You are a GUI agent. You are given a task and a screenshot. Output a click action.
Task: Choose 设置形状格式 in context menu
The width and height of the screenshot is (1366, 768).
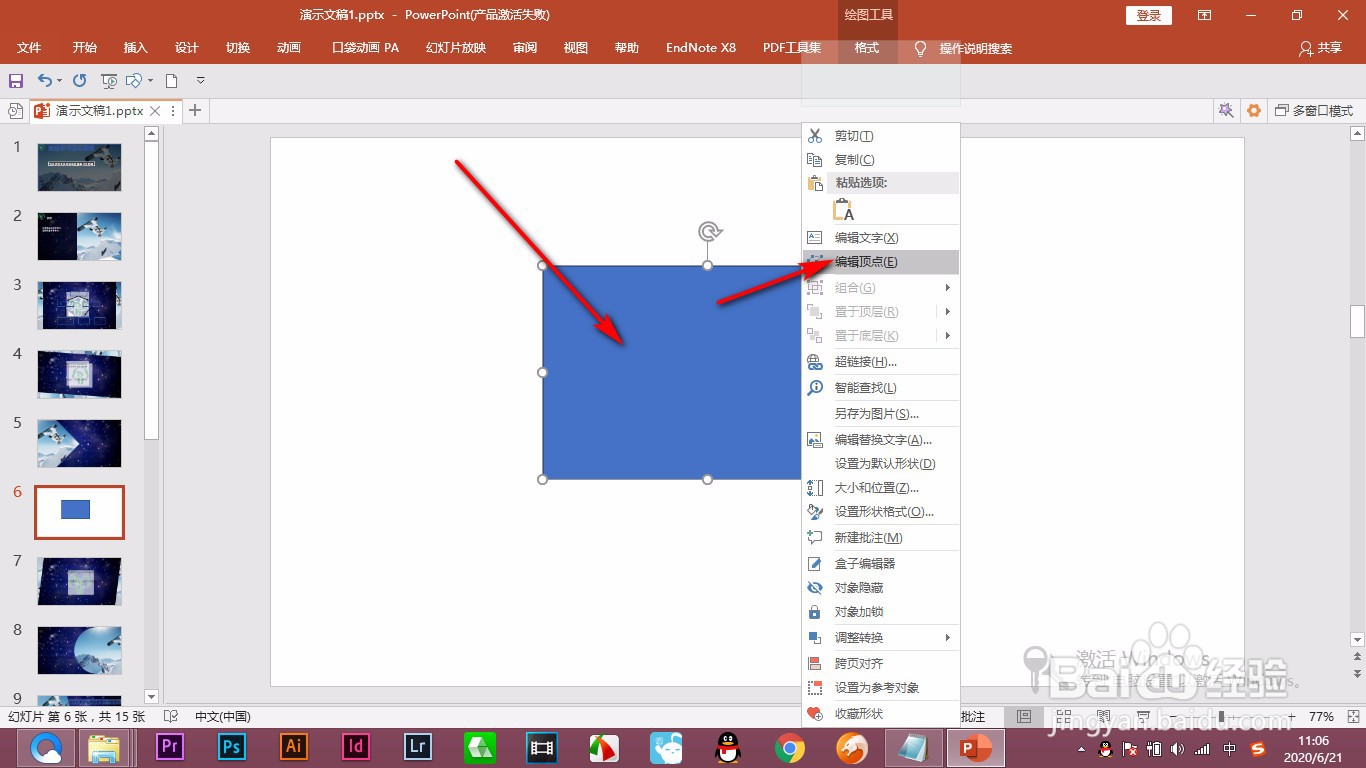tap(881, 512)
